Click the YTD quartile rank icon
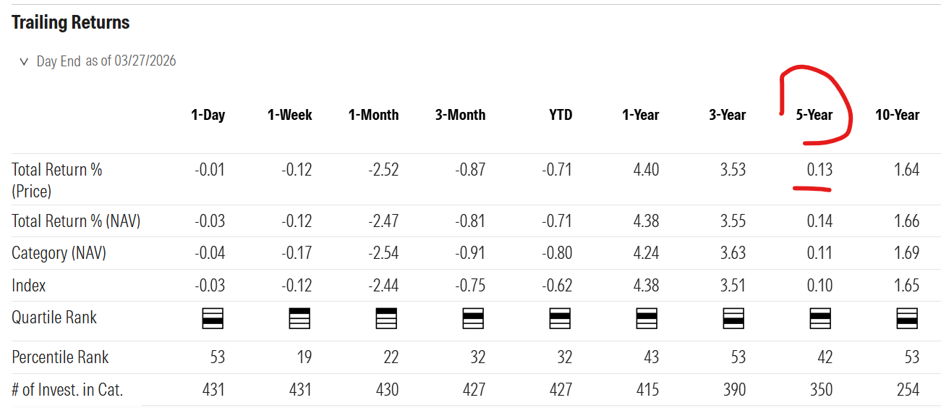Image resolution: width=950 pixels, height=419 pixels. 560,319
